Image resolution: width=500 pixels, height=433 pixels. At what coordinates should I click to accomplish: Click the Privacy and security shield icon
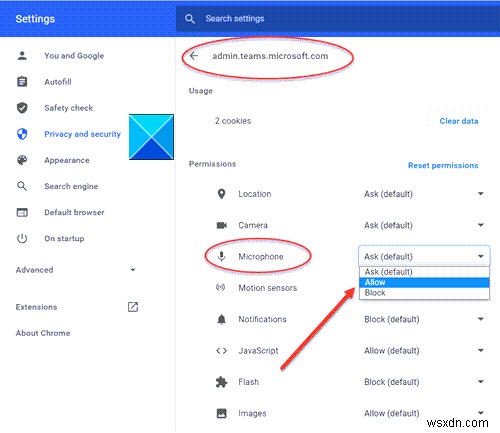click(22, 134)
